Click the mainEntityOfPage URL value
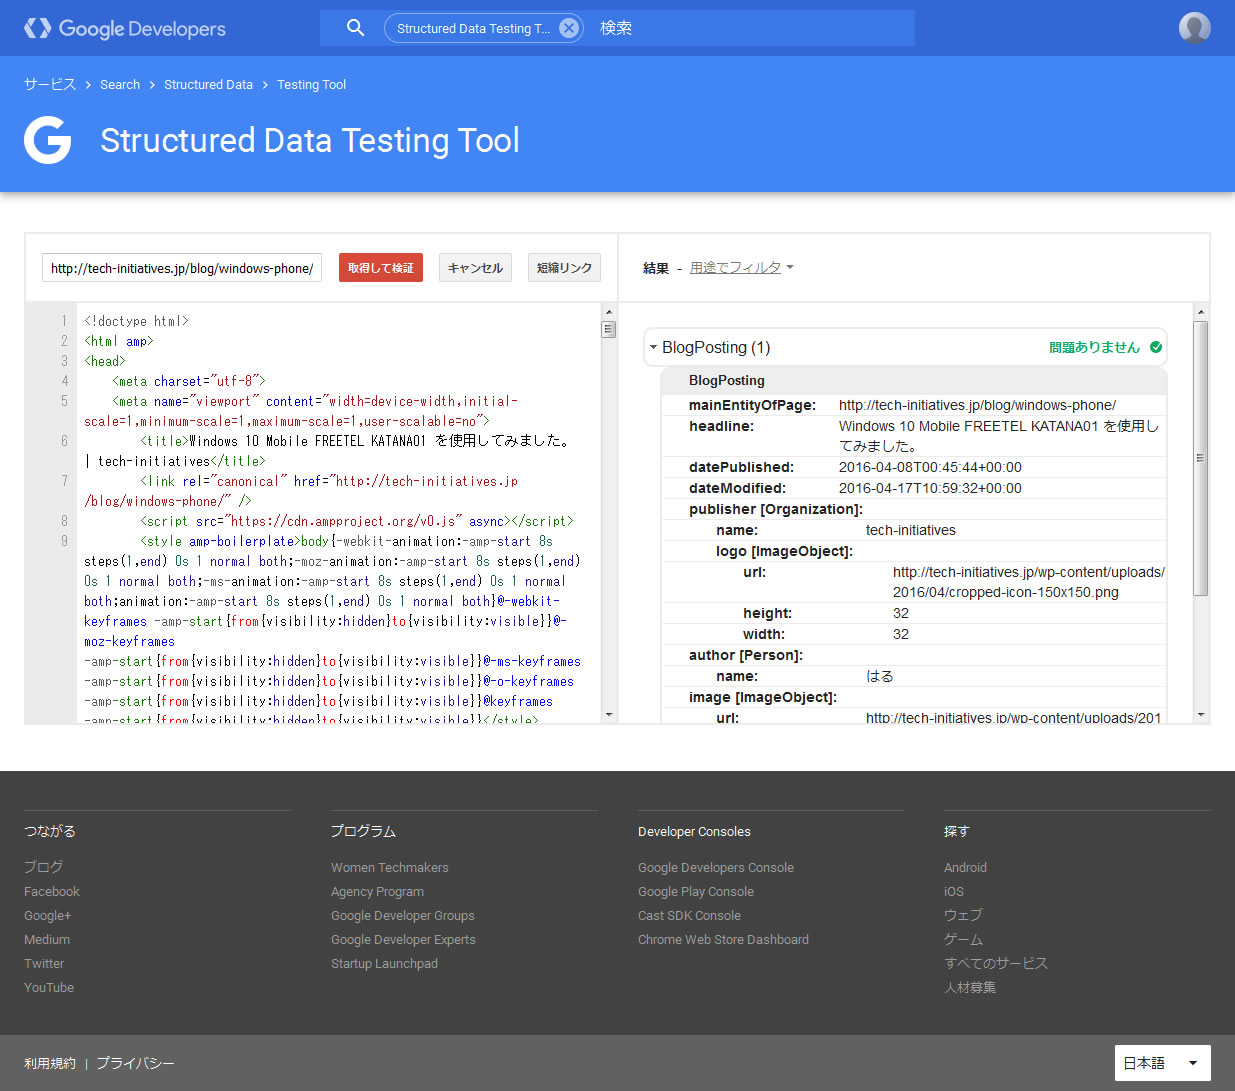This screenshot has height=1091, width=1235. (977, 405)
